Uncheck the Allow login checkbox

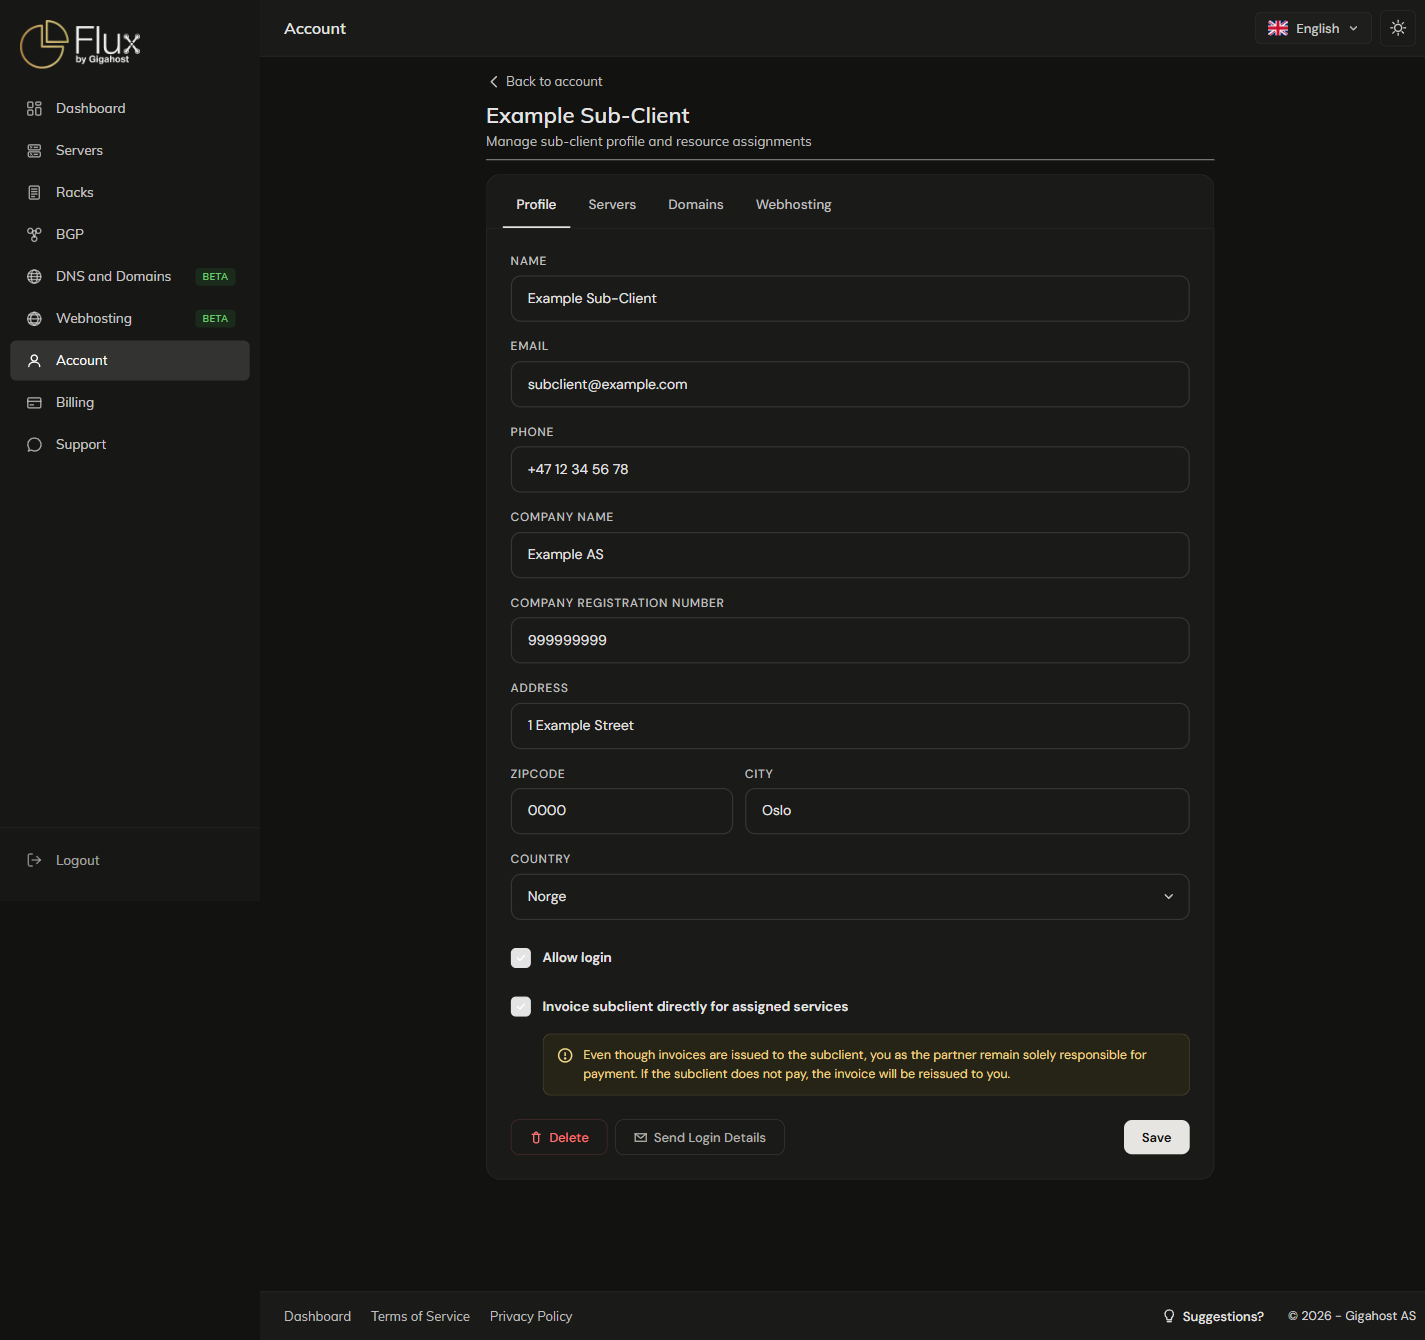[521, 958]
